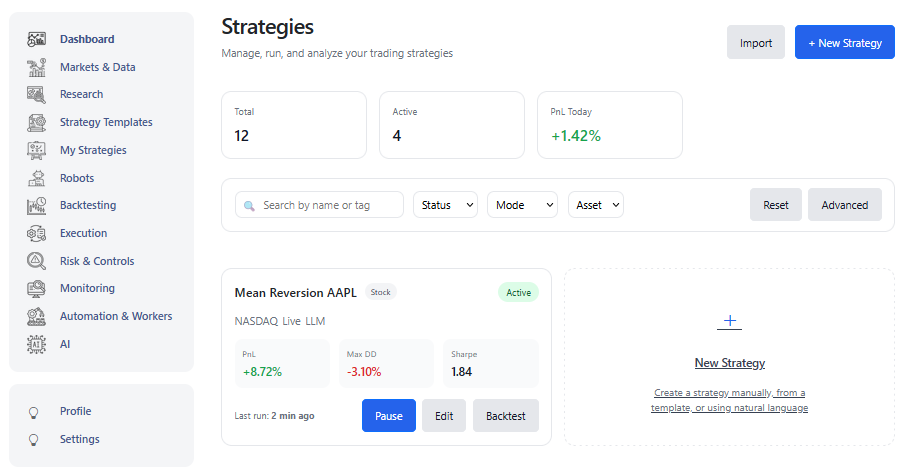Image resolution: width=902 pixels, height=469 pixels.
Task: Click the blue New Strategy button
Action: click(x=844, y=43)
